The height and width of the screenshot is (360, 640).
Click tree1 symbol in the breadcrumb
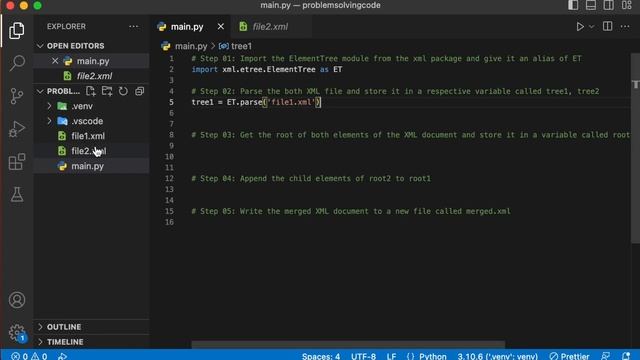point(241,46)
